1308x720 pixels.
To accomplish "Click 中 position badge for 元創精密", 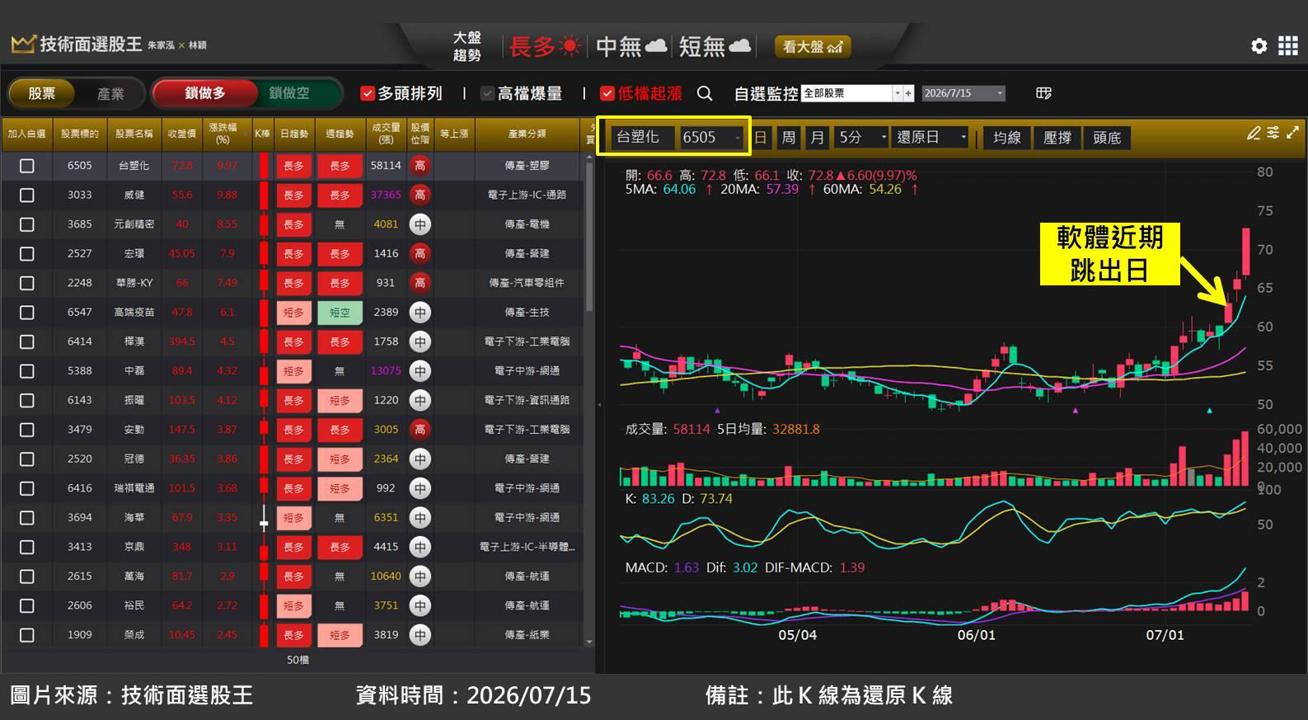I will (420, 224).
